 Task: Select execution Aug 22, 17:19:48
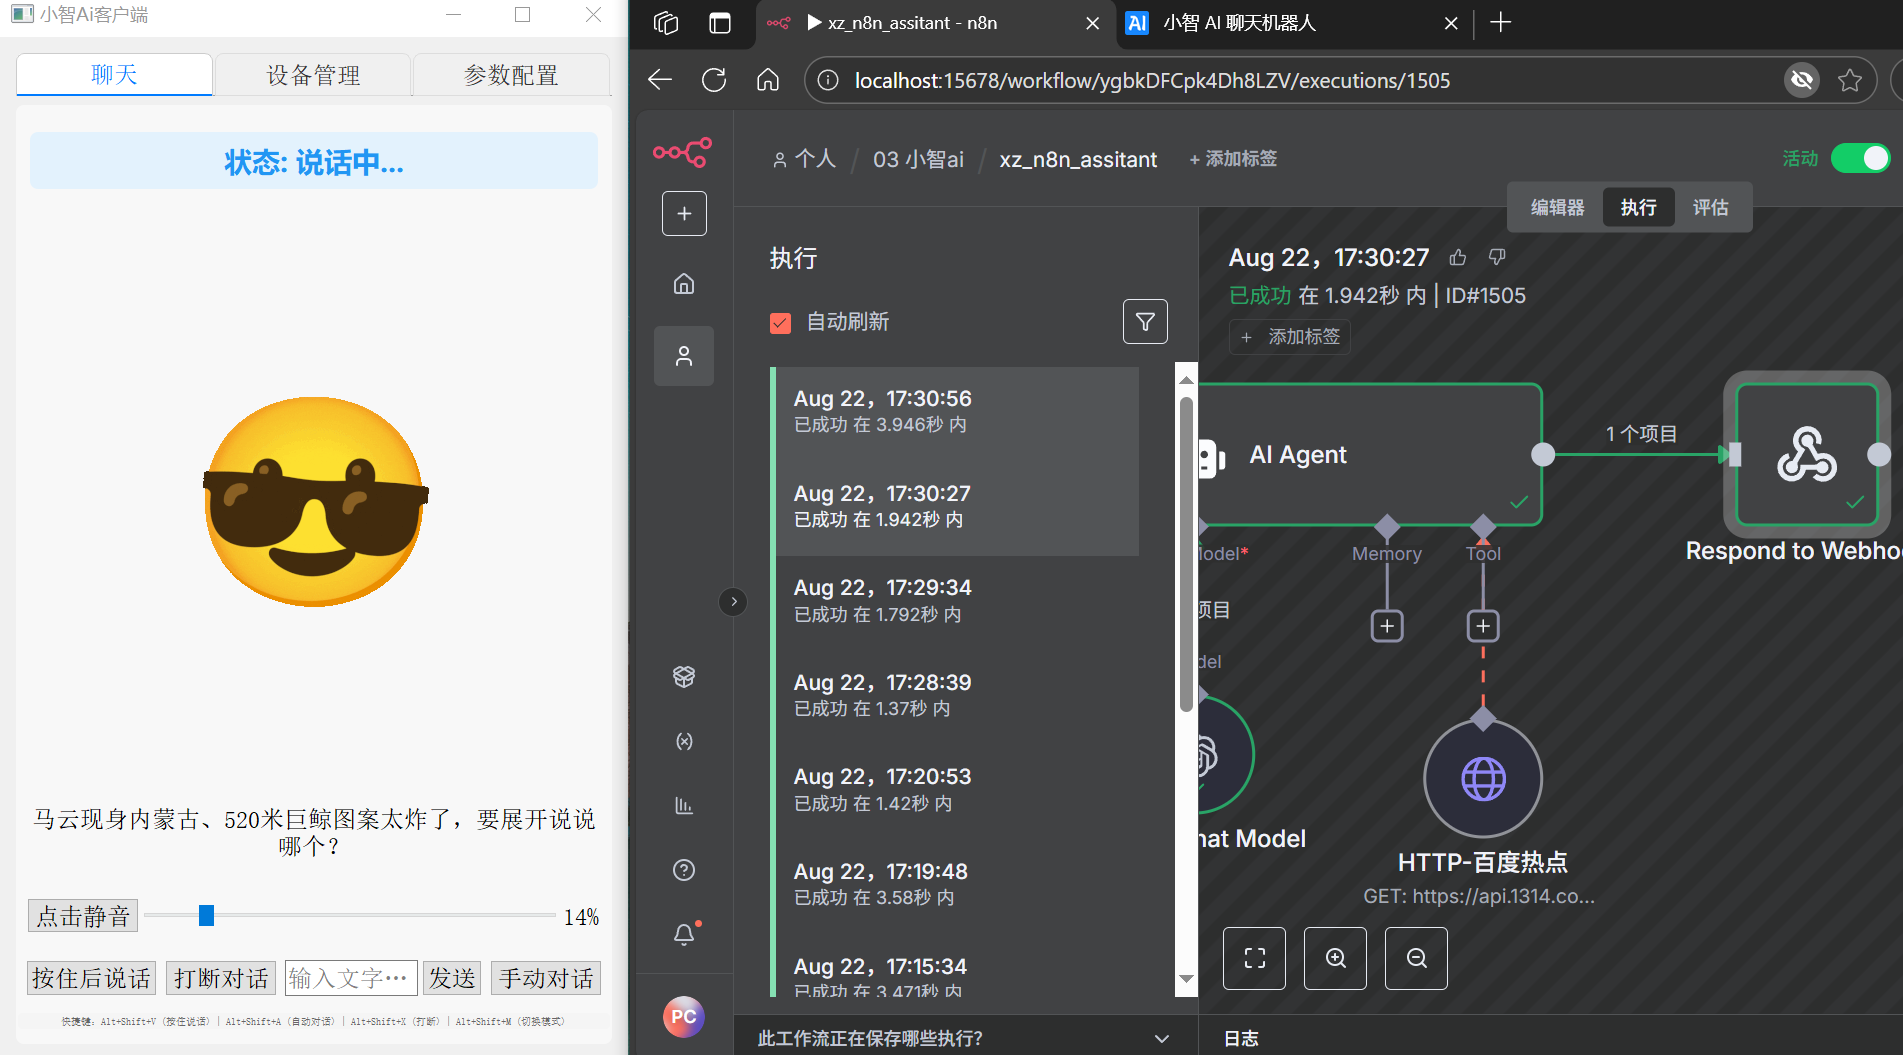(956, 886)
